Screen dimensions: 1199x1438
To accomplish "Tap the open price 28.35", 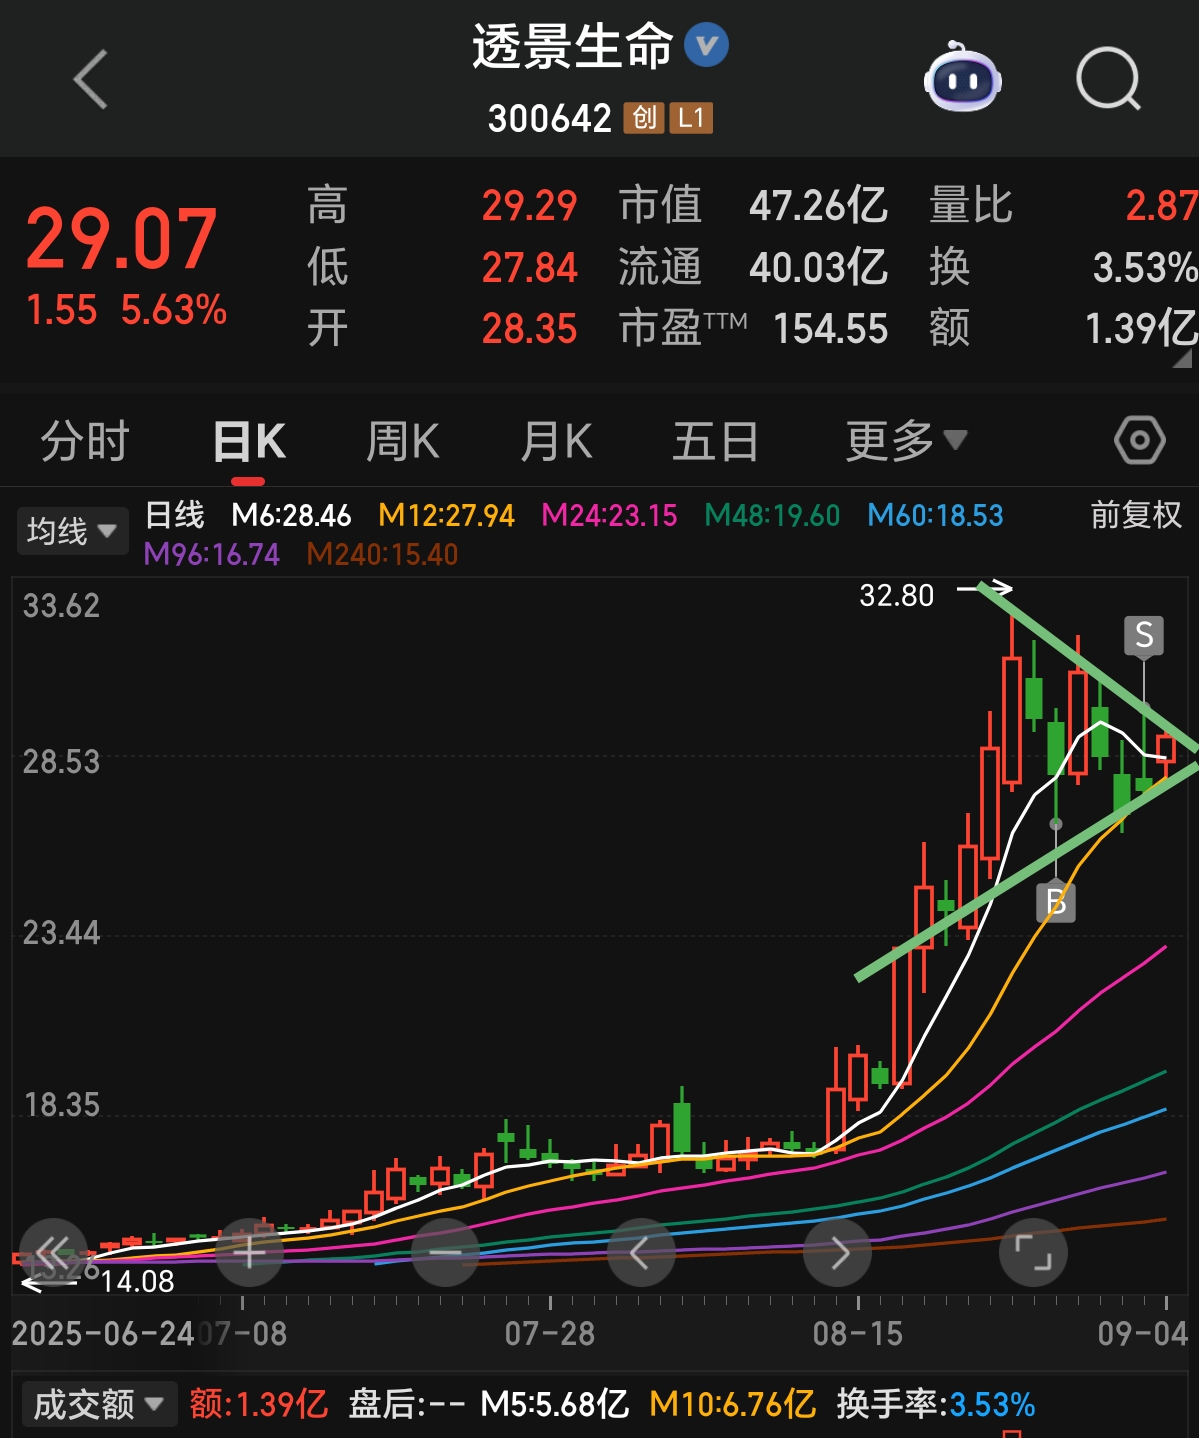I will pos(529,329).
